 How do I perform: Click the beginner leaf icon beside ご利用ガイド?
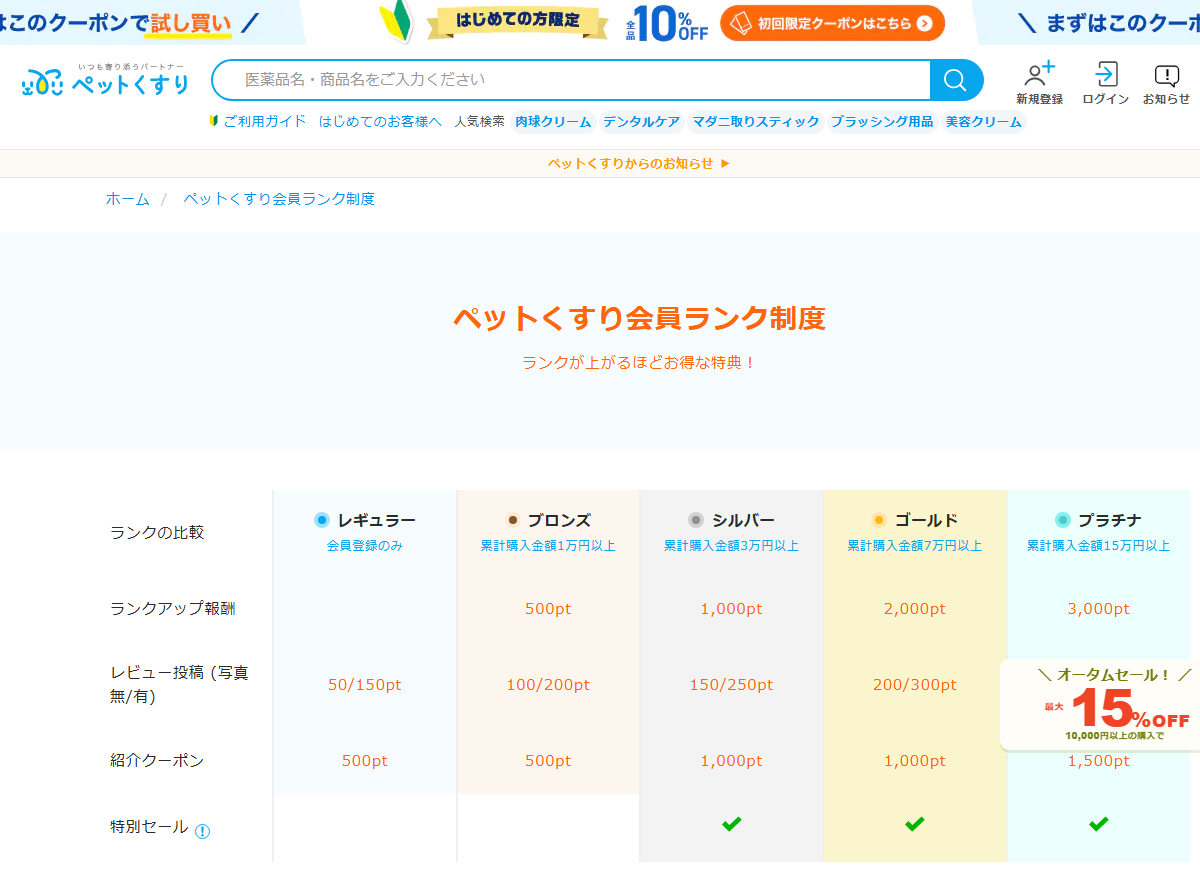pos(213,121)
